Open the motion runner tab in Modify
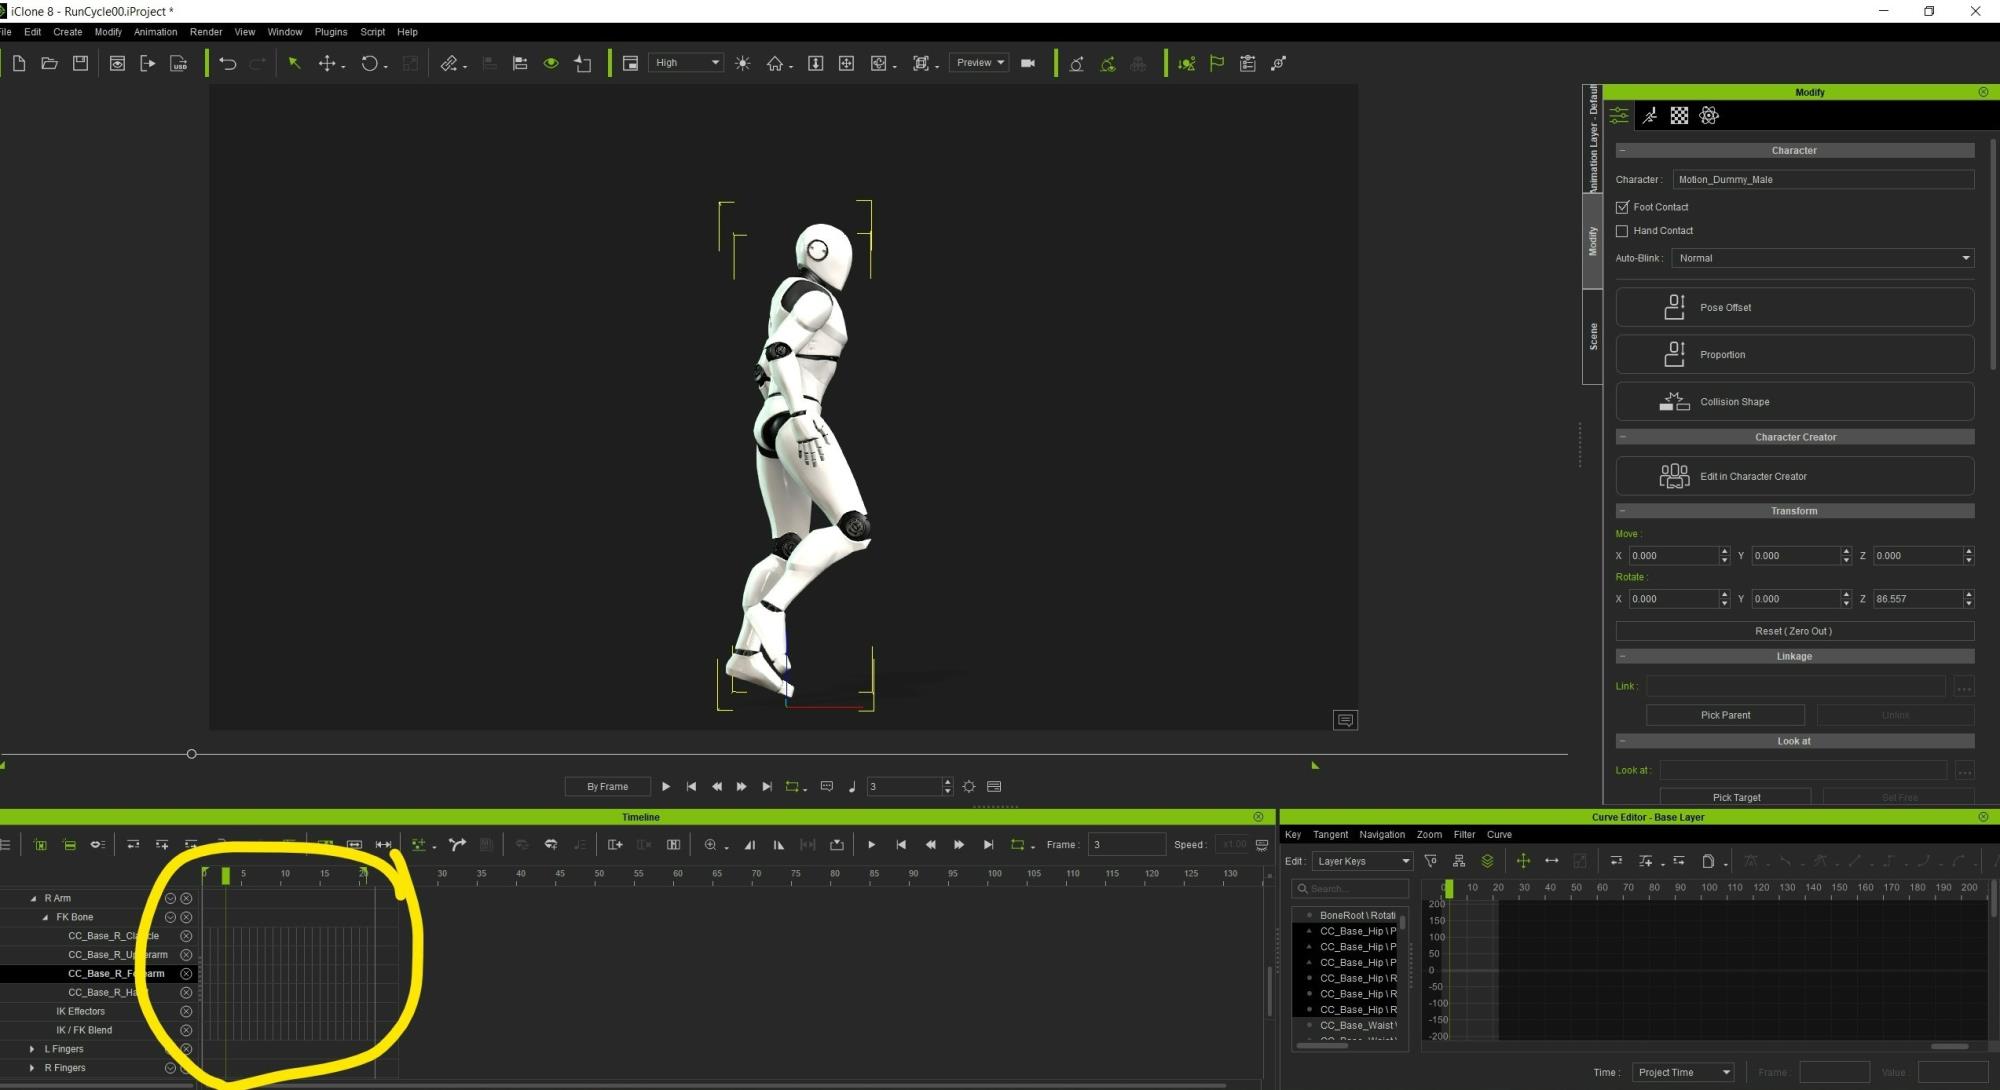This screenshot has height=1090, width=2000. click(x=1650, y=115)
